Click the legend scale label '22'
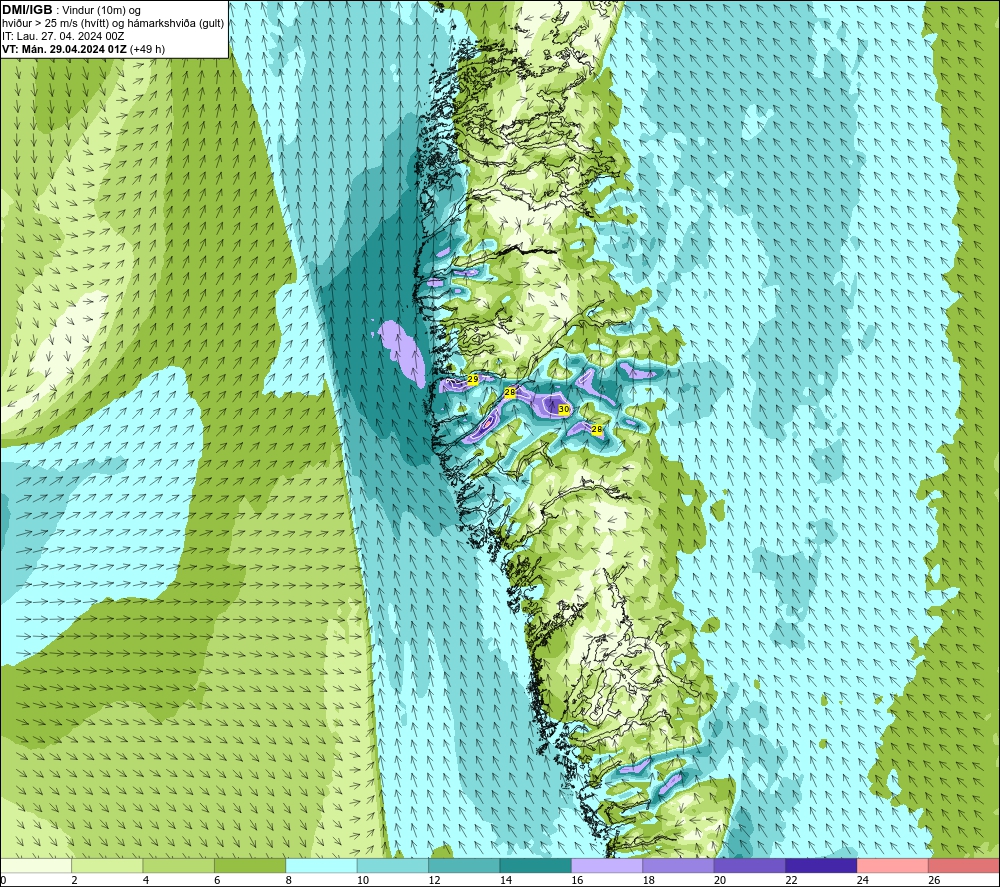 click(791, 881)
